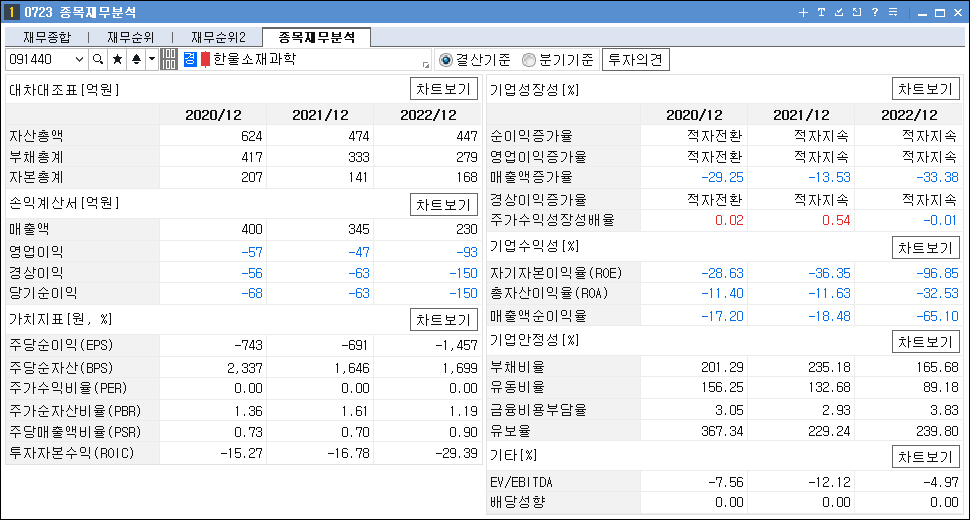Click 총자산이익율(ROA) value -11.40

[x=722, y=294]
